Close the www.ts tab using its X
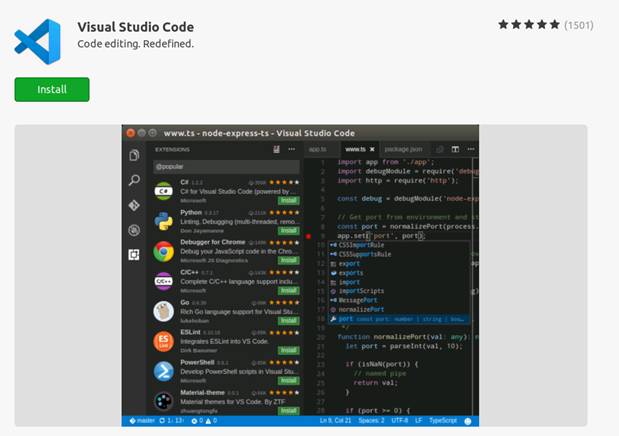This screenshot has height=436, width=619. coord(372,149)
